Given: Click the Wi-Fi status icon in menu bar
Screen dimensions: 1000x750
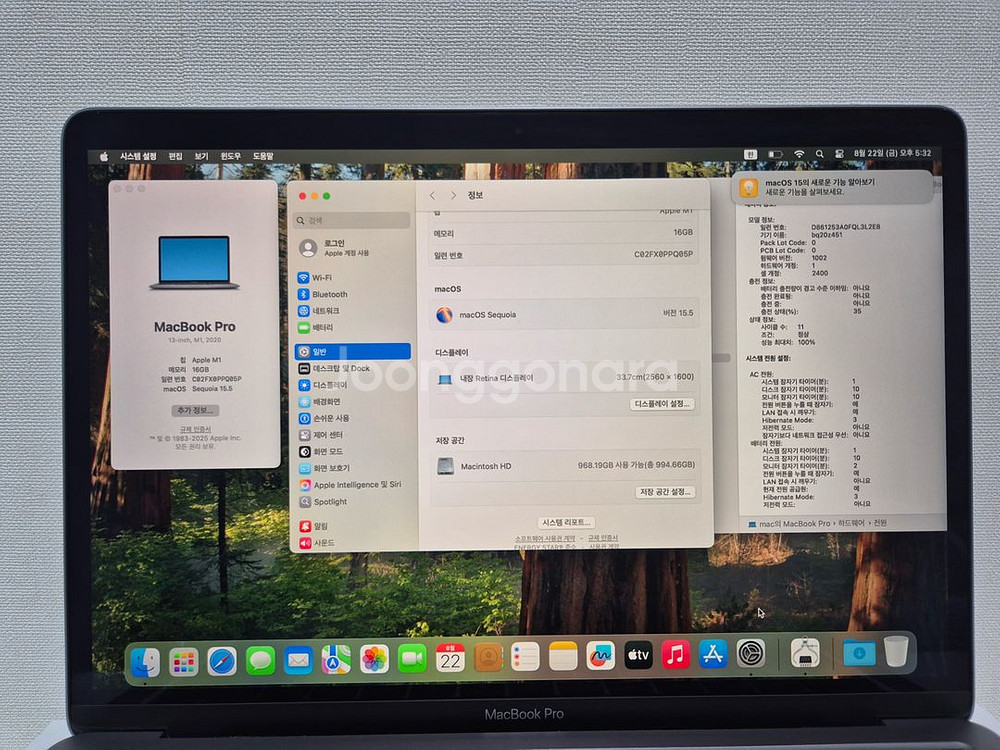Looking at the screenshot, I should click(x=799, y=154).
